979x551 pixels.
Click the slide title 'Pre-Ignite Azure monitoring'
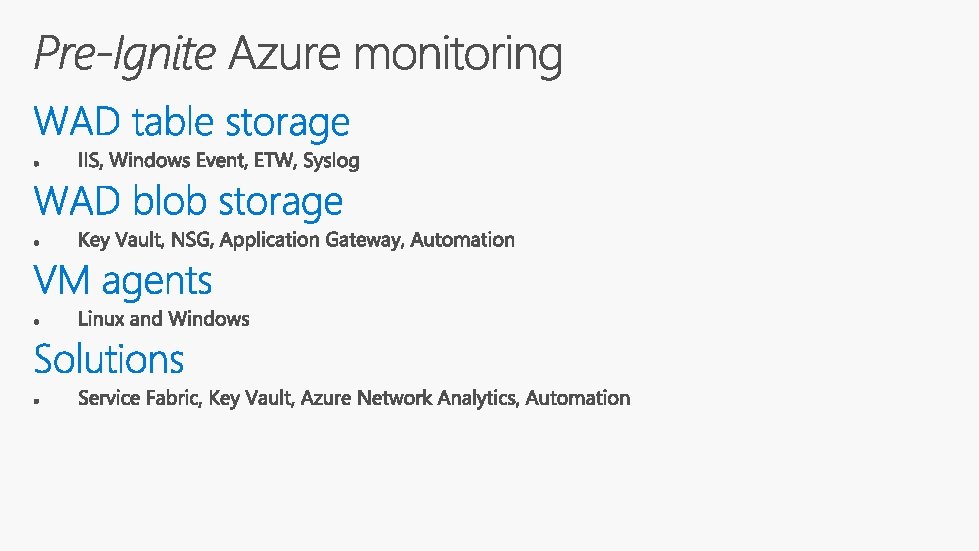click(298, 55)
